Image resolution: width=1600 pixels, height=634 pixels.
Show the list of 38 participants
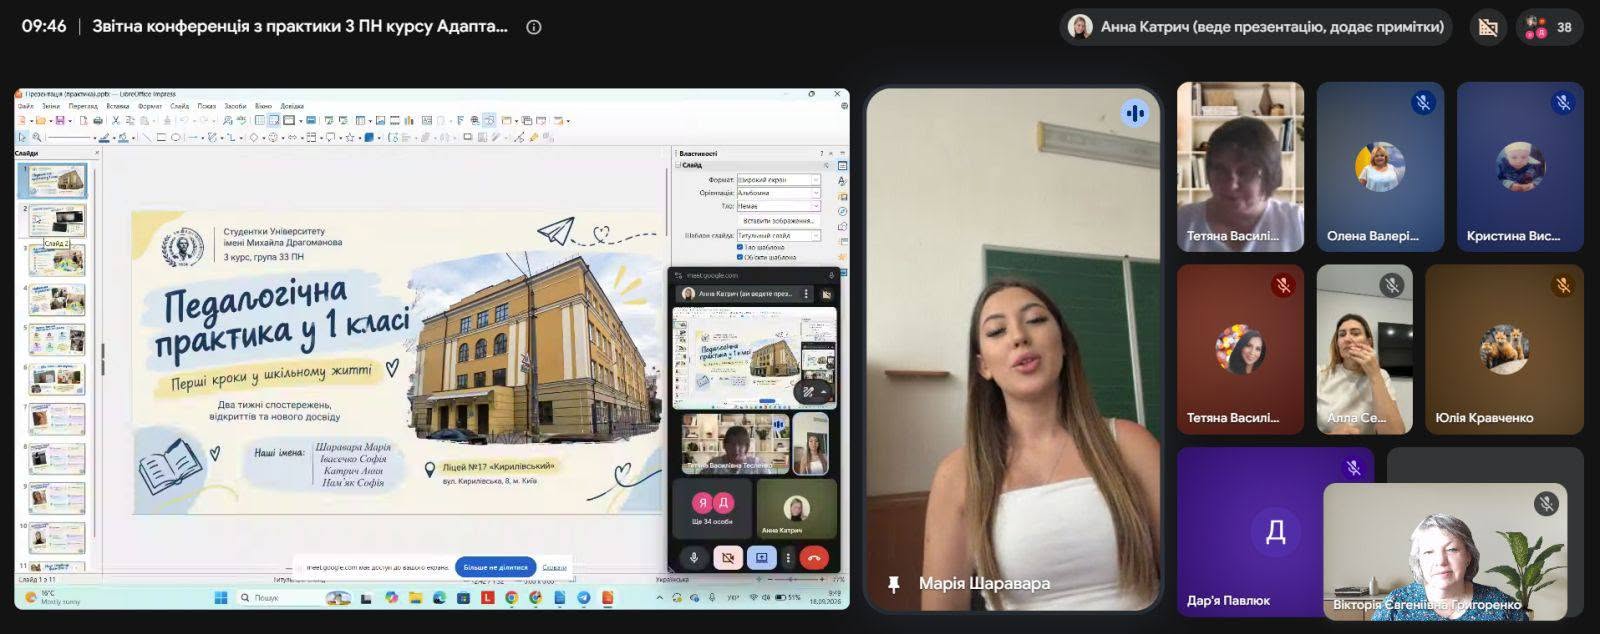point(1549,27)
